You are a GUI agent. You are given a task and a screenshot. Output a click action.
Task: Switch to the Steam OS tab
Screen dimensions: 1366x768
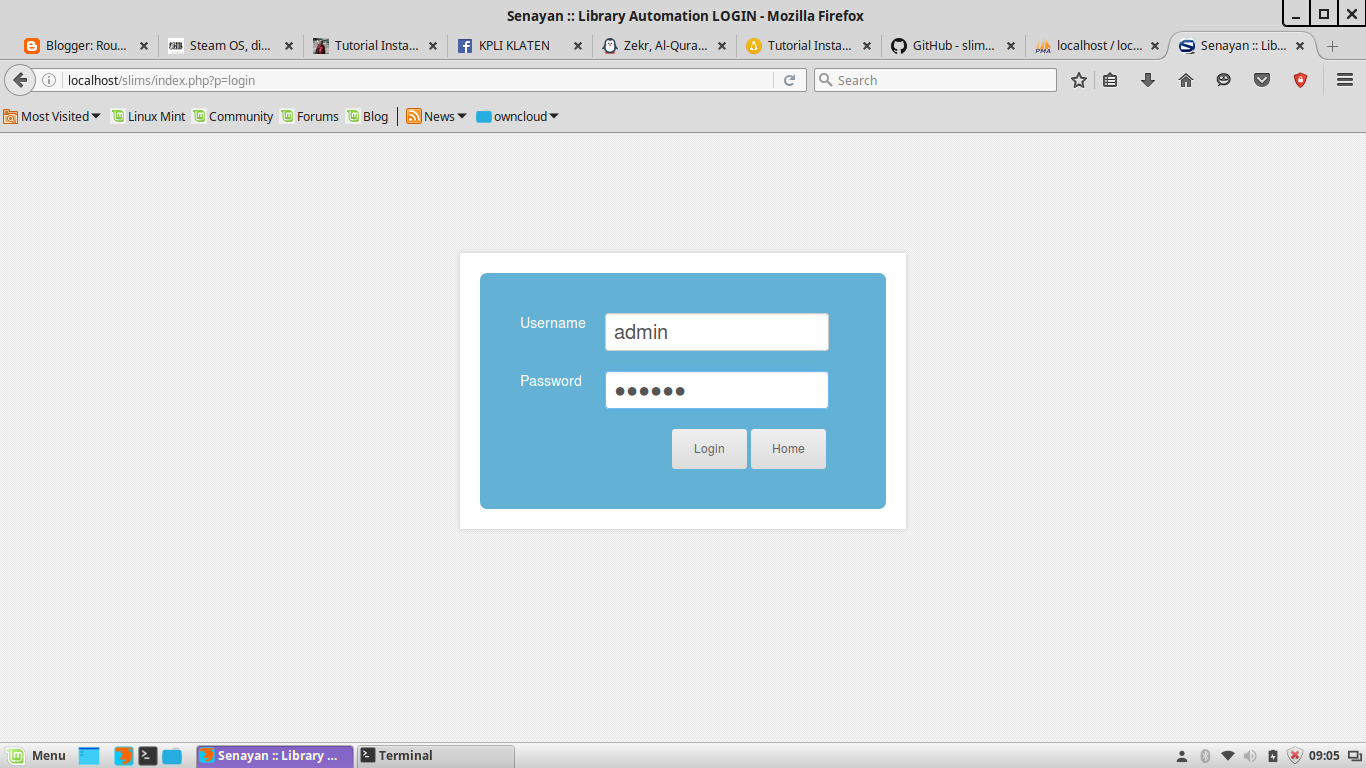(x=230, y=45)
